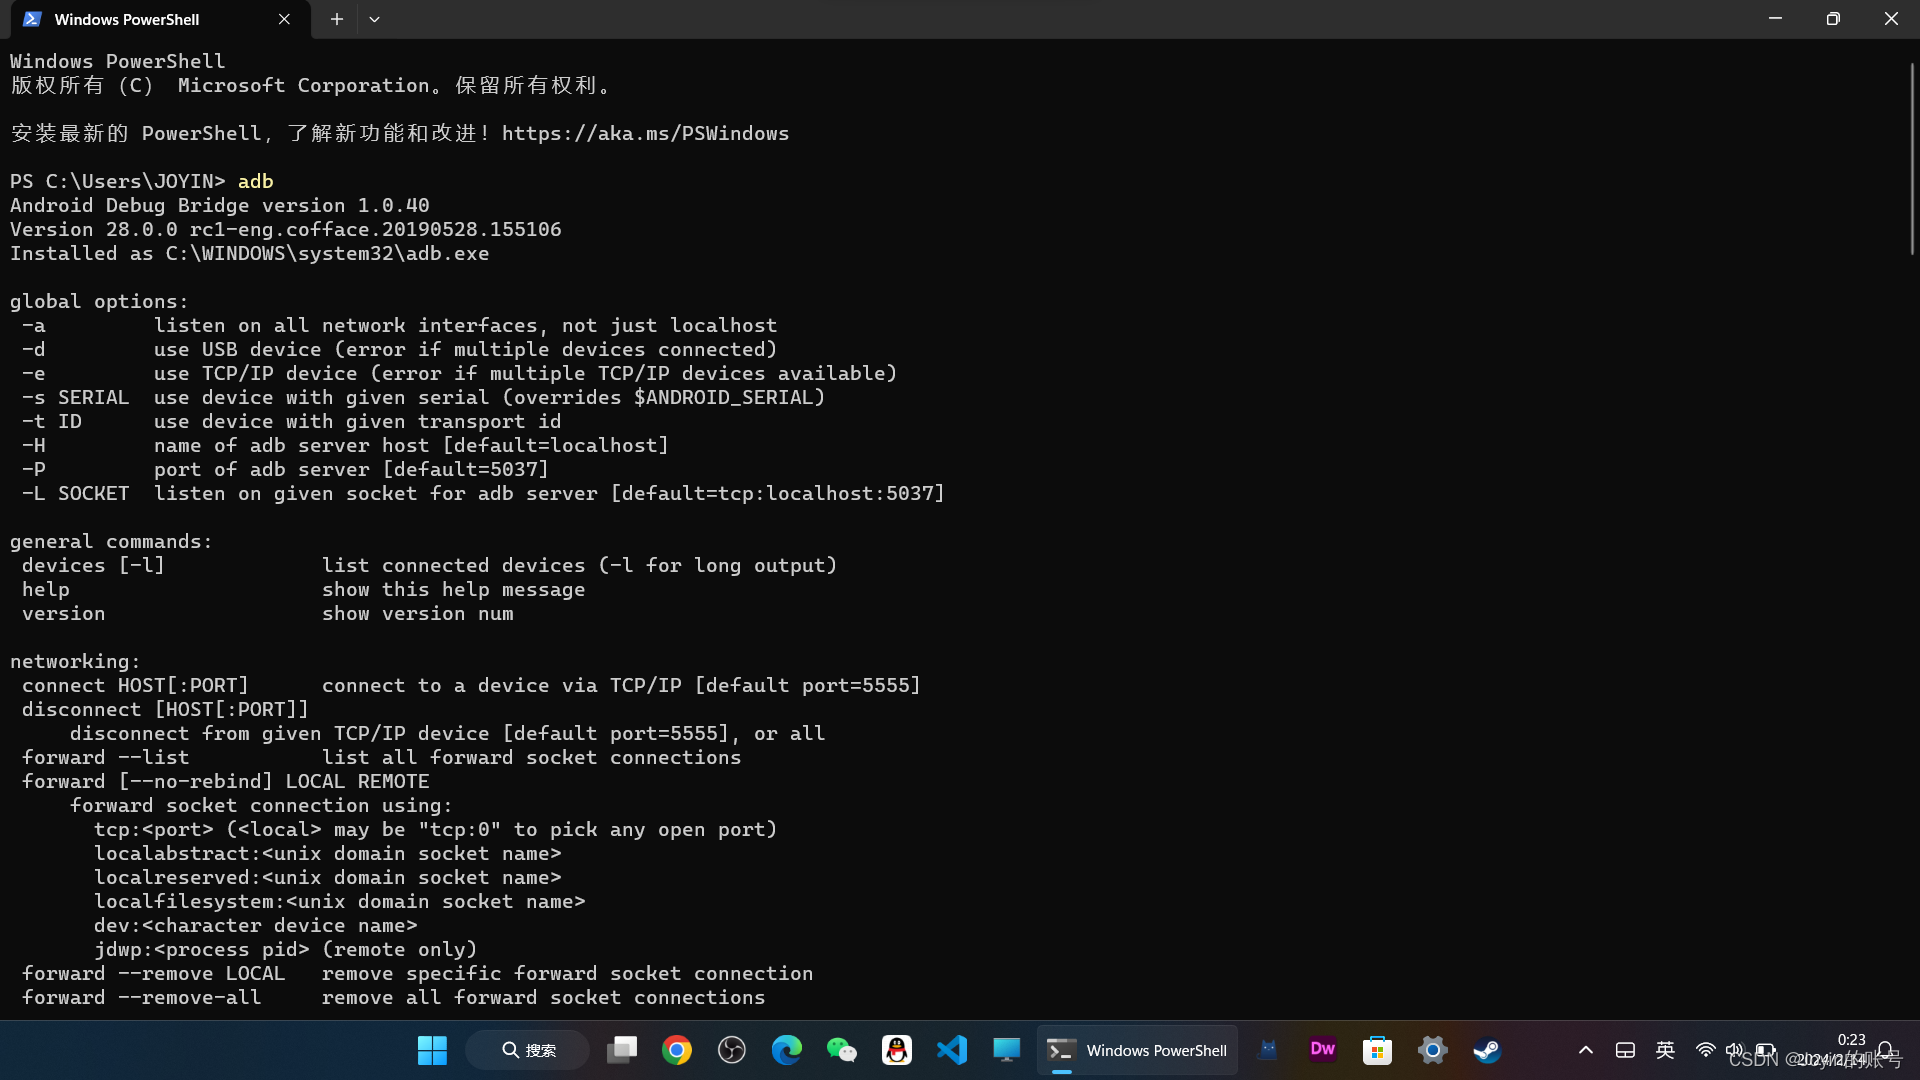Screen dimensions: 1920x1080
Task: Open QQ penguin app in the taskbar
Action: pyautogui.click(x=897, y=1050)
